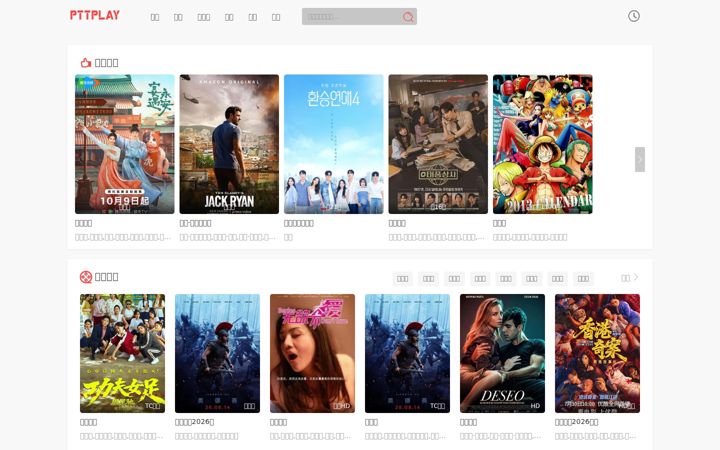This screenshot has height=450, width=720.
Task: Click the thumbs-up icon of the featured section
Action: click(x=86, y=62)
